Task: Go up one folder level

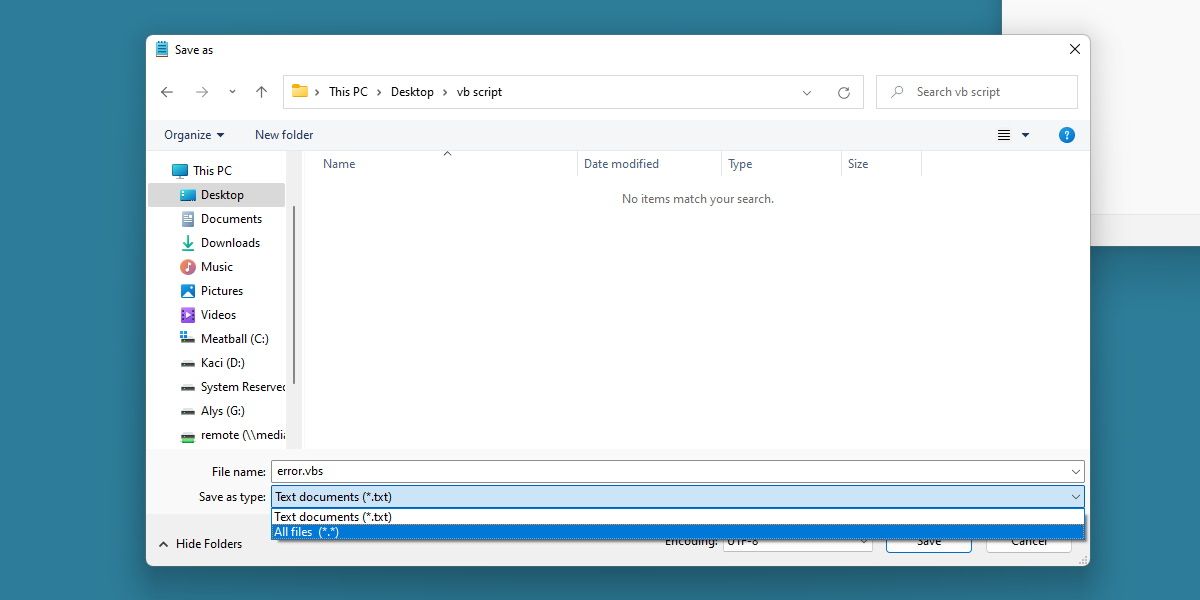Action: tap(261, 92)
